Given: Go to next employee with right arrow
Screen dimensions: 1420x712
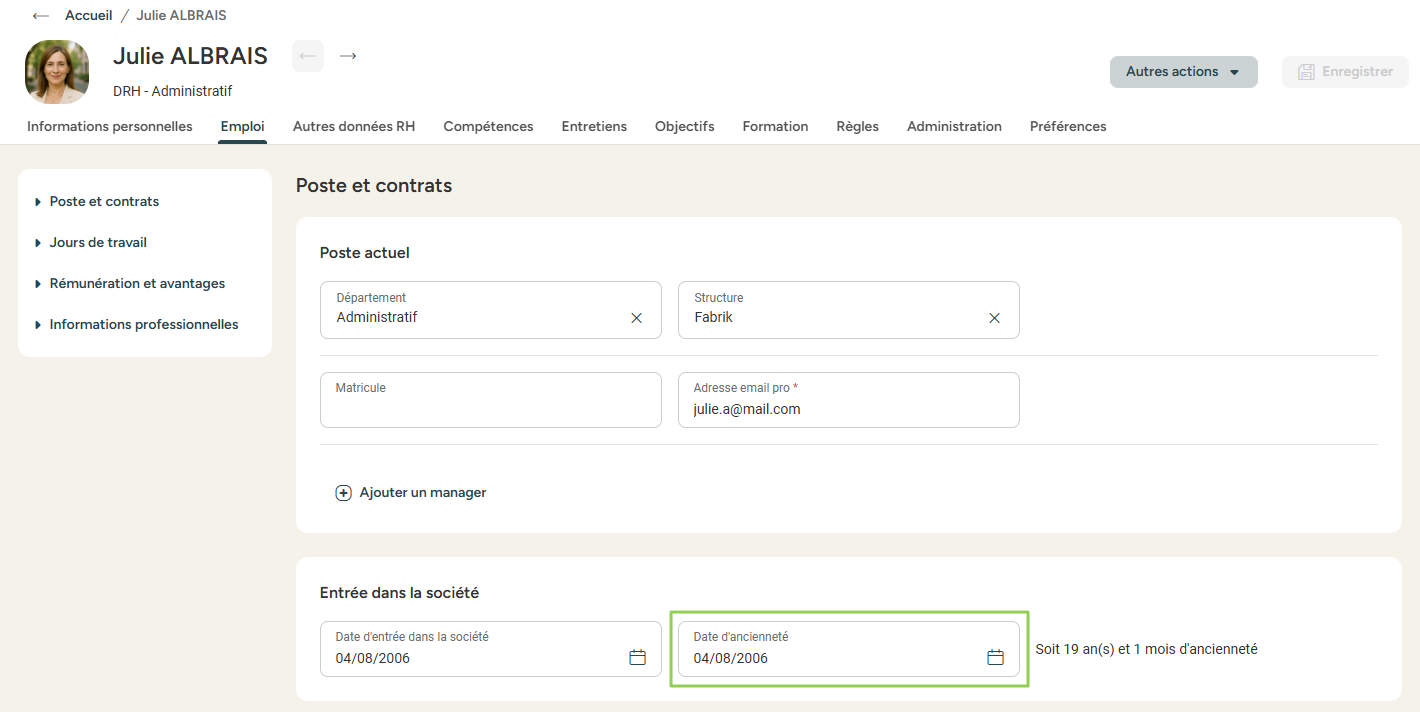Looking at the screenshot, I should pos(348,56).
